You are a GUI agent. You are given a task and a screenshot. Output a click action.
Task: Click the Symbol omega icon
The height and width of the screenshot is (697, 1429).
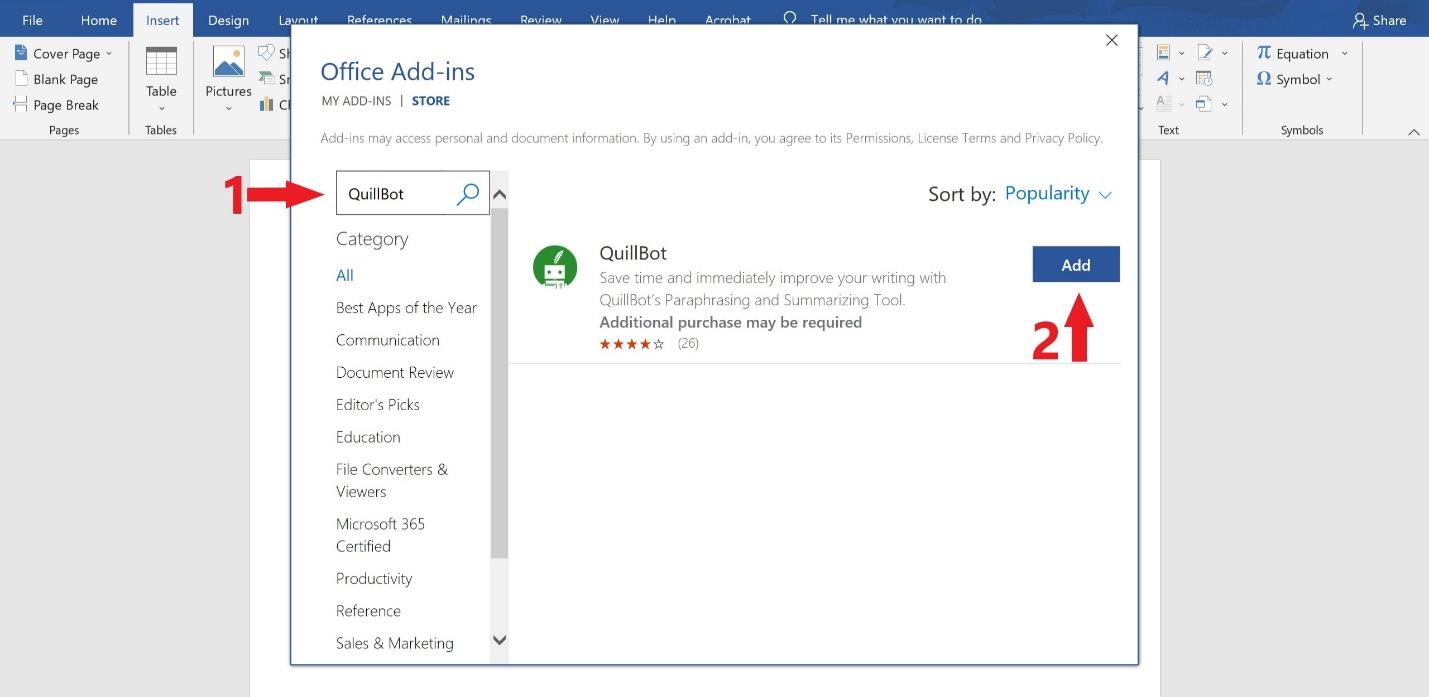(x=1264, y=79)
